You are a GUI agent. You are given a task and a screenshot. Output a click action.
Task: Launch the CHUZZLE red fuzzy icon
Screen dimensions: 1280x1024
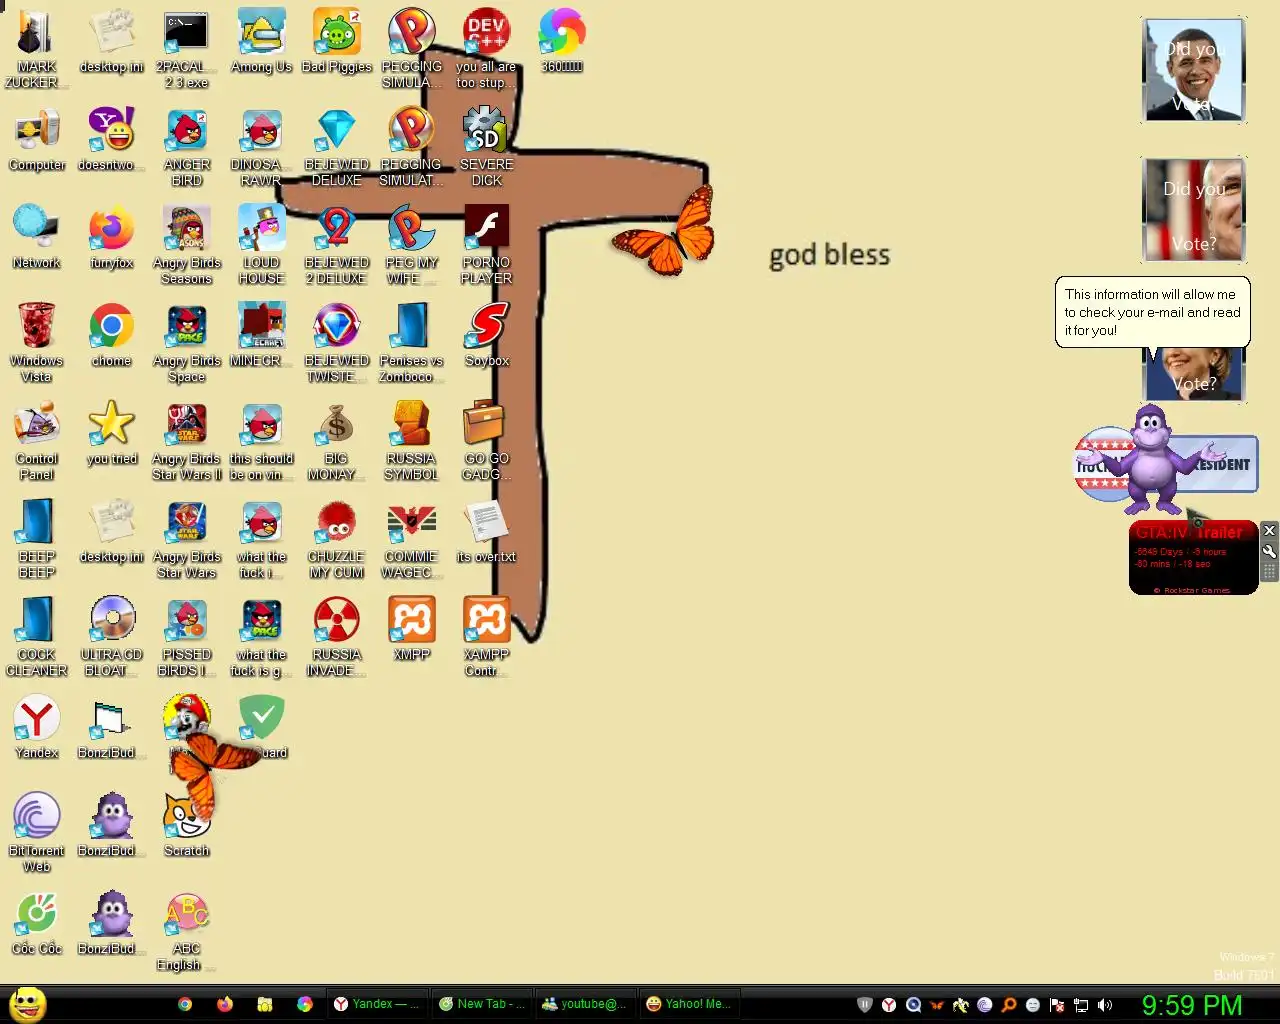click(x=337, y=539)
